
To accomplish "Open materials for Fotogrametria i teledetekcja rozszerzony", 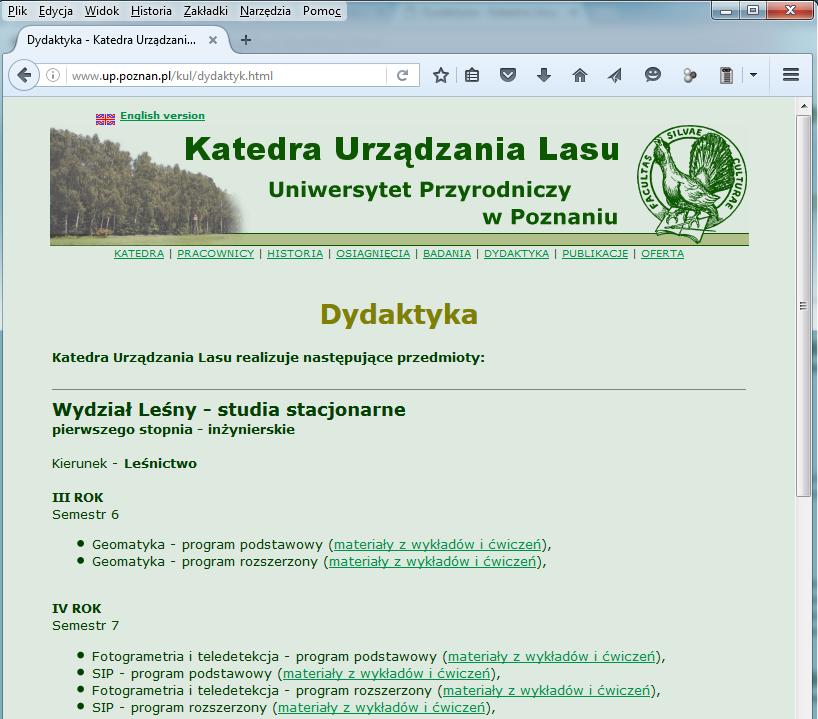I will coord(546,691).
